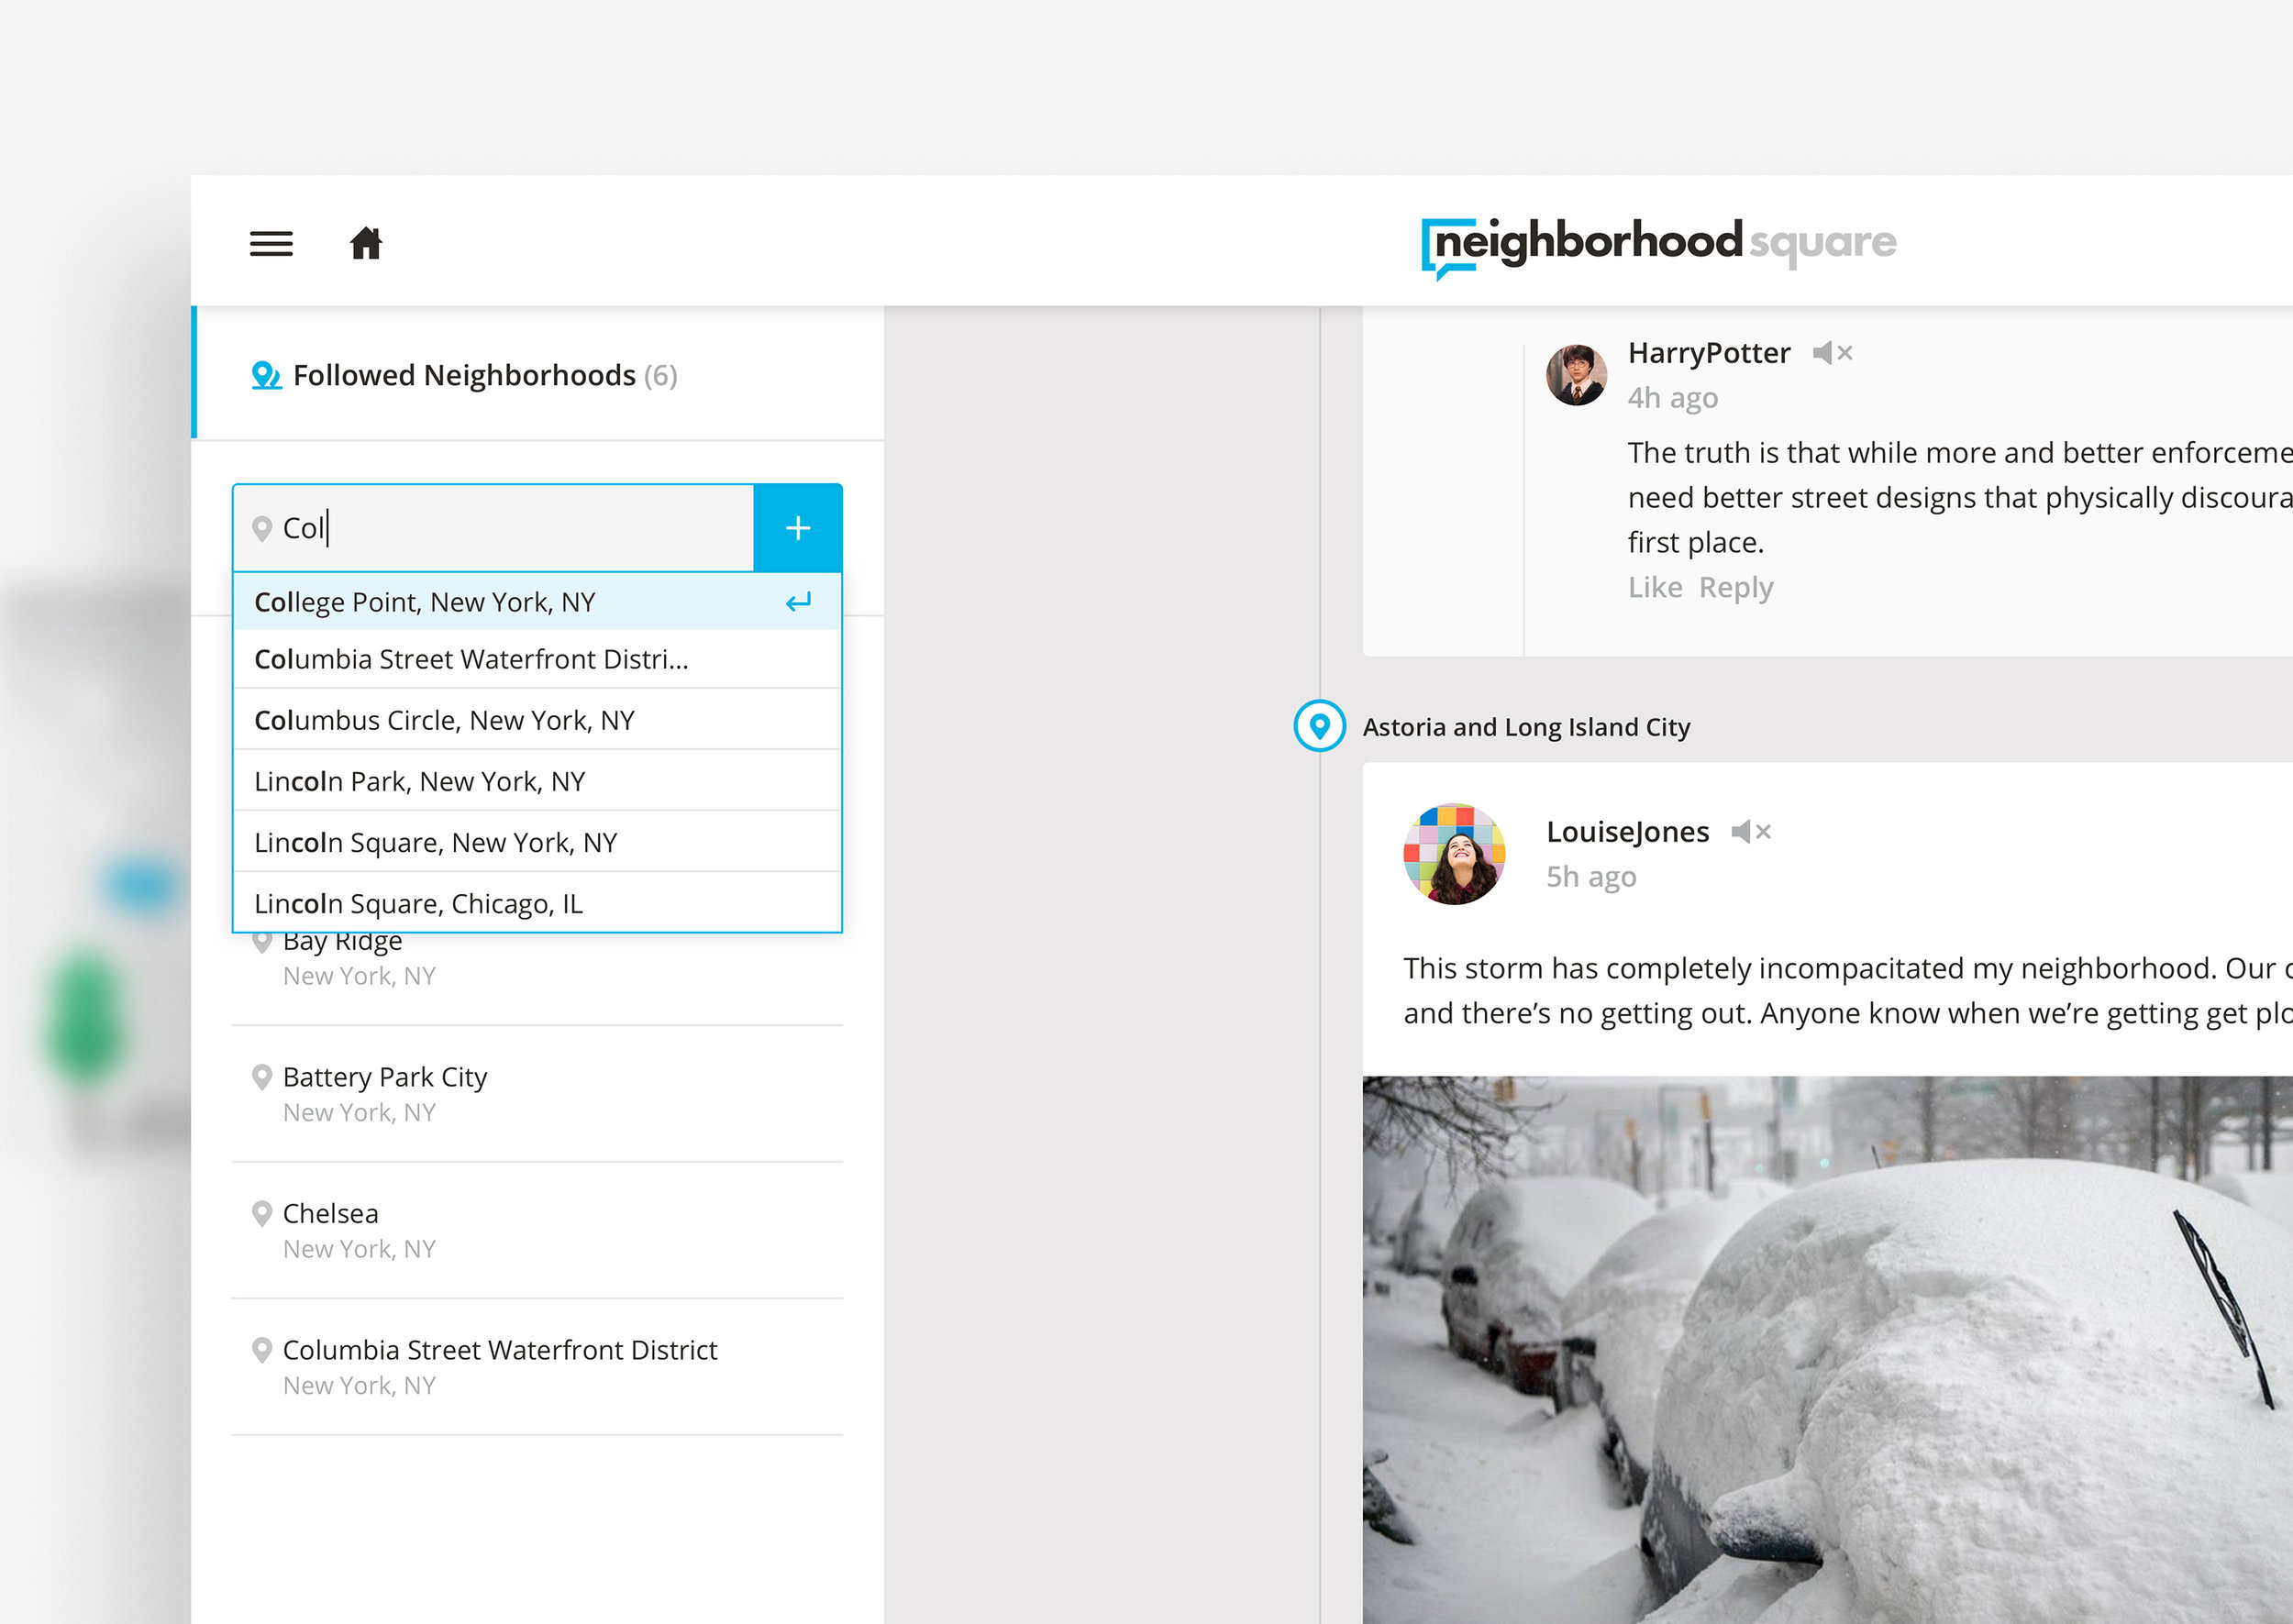The height and width of the screenshot is (1624, 2293).
Task: Reply to HarryPotter's comment
Action: (1736, 588)
